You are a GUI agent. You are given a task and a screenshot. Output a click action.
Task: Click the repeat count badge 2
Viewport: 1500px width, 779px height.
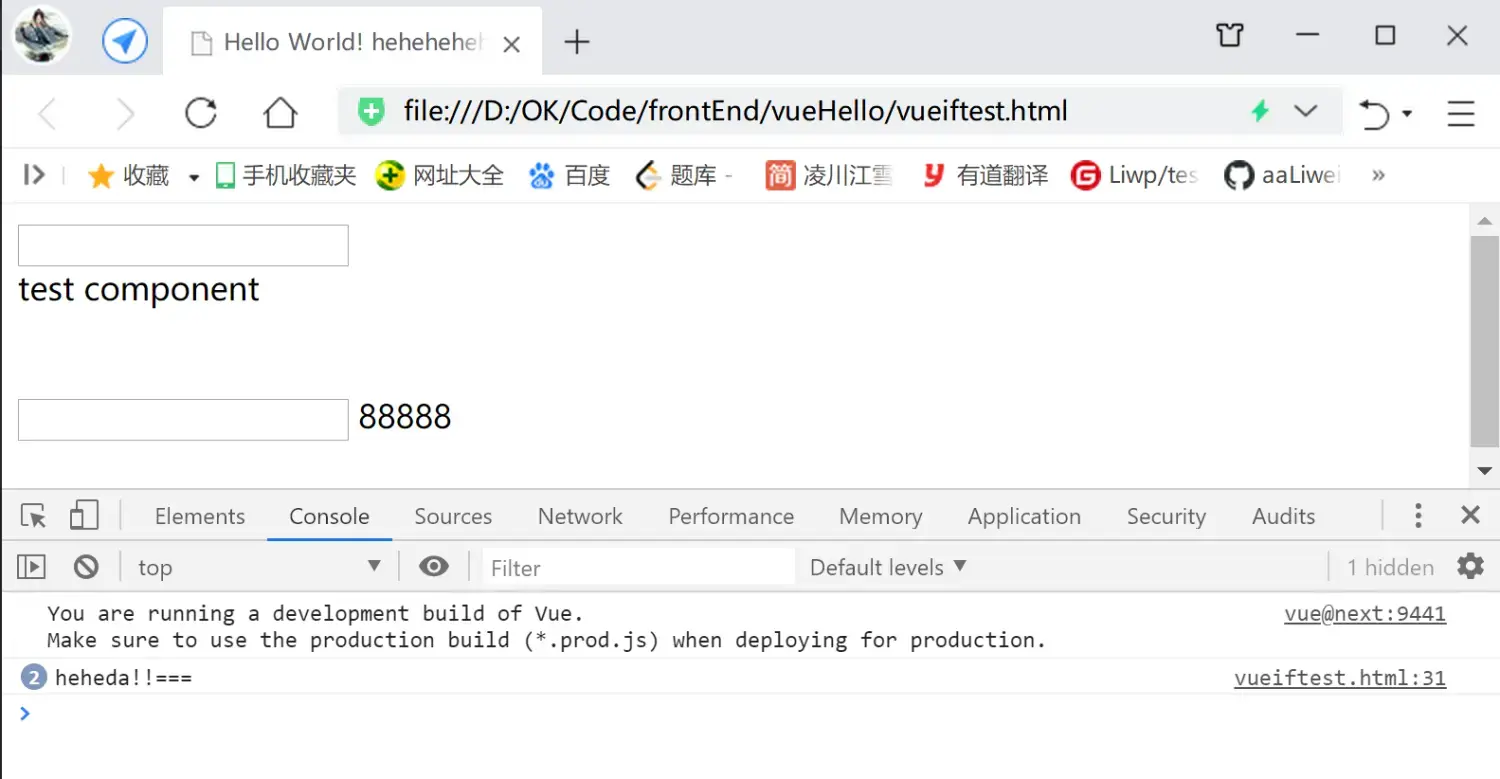coord(34,678)
